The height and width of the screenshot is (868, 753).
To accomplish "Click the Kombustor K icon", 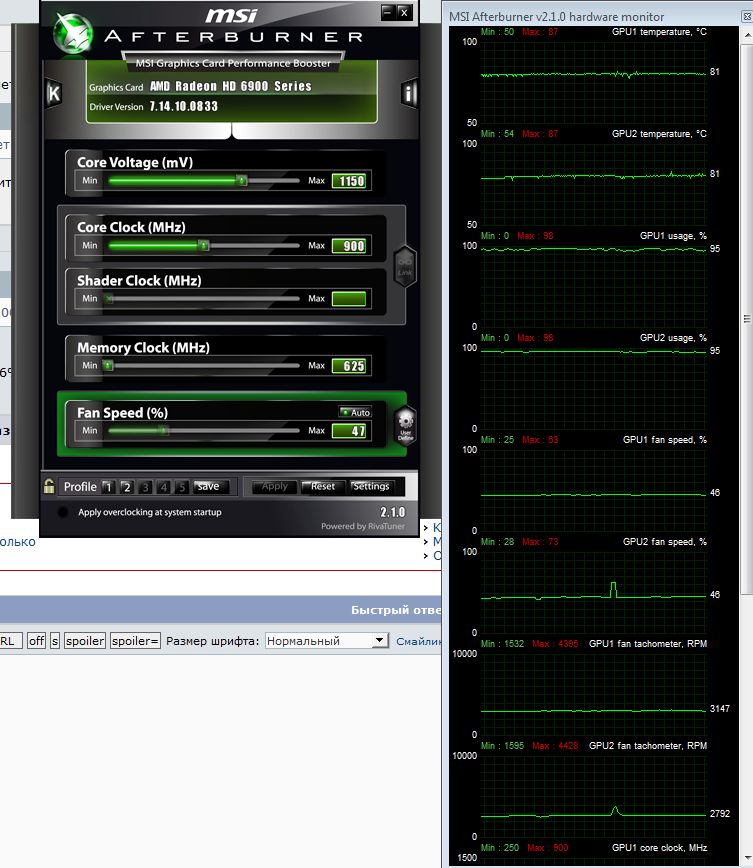I will (54, 94).
